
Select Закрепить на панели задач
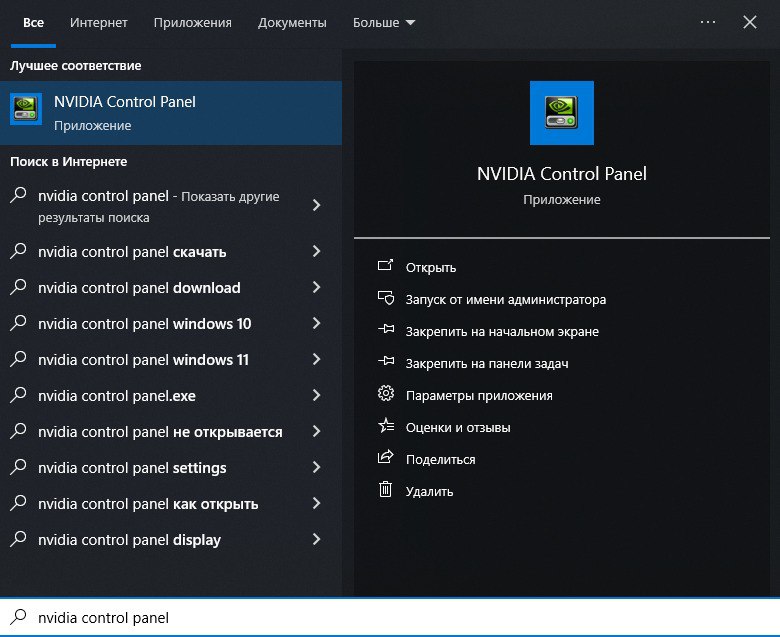point(487,364)
